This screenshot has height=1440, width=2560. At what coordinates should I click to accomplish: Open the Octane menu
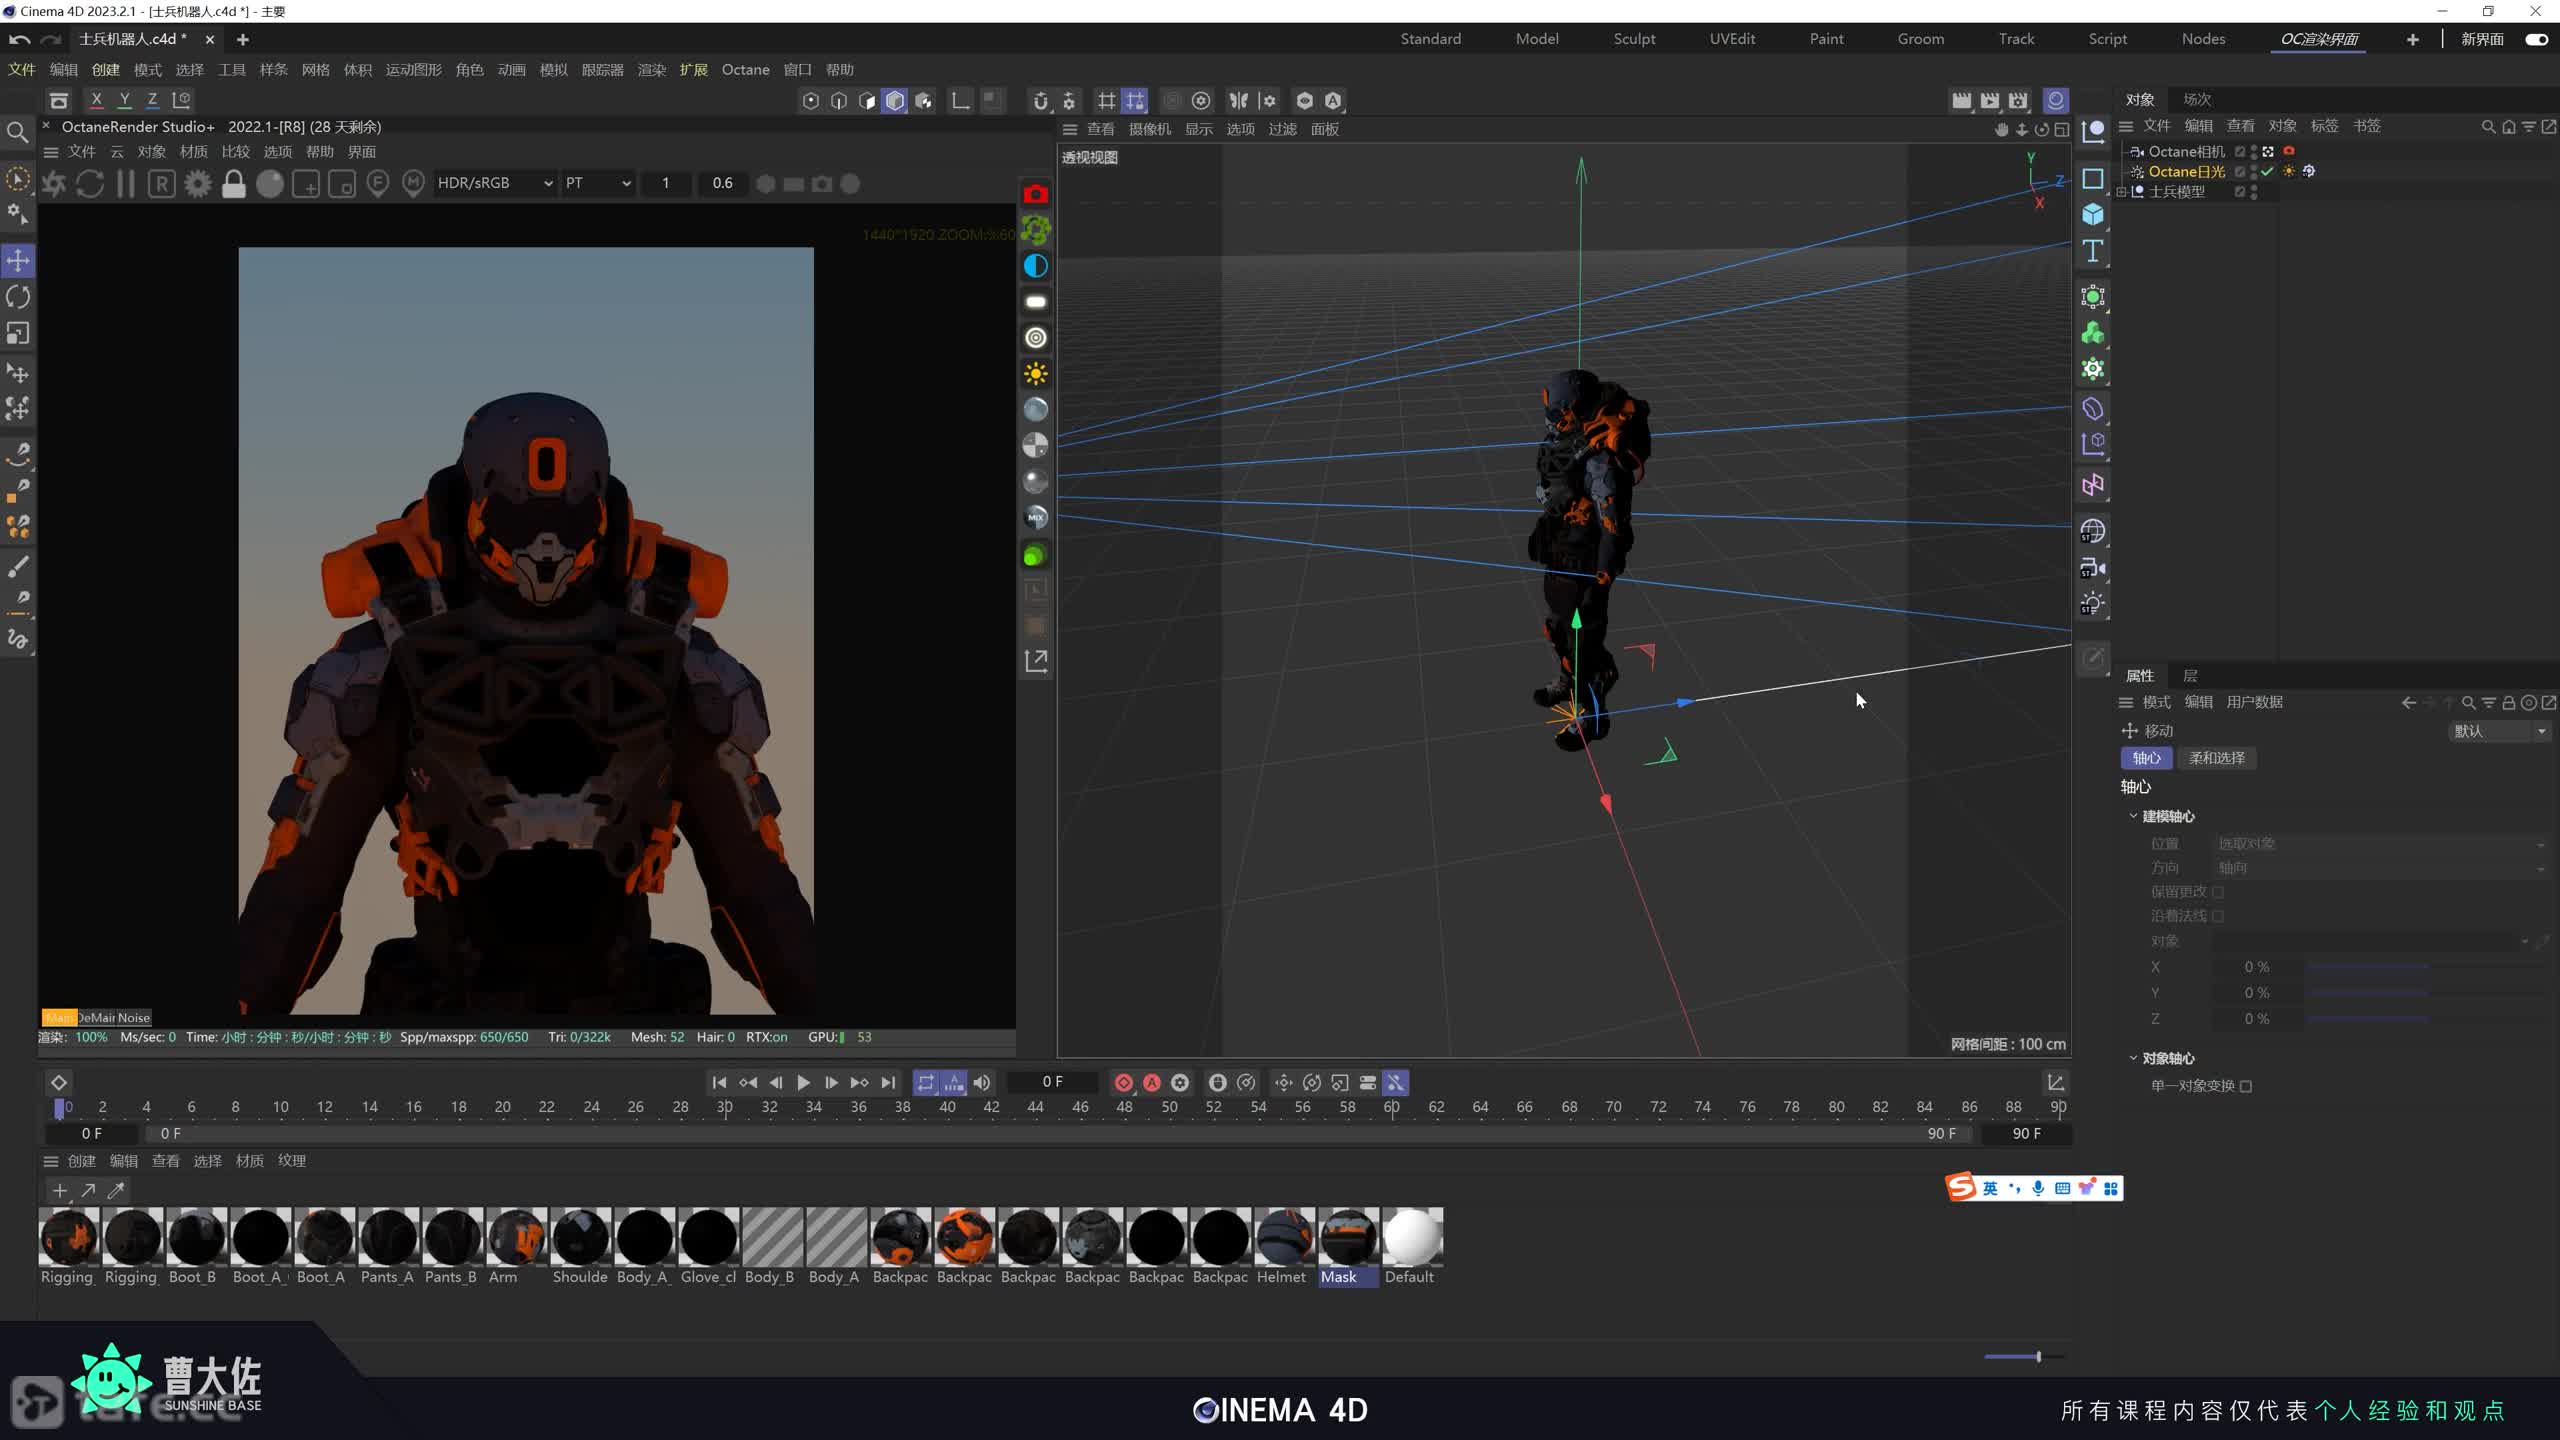coord(745,70)
